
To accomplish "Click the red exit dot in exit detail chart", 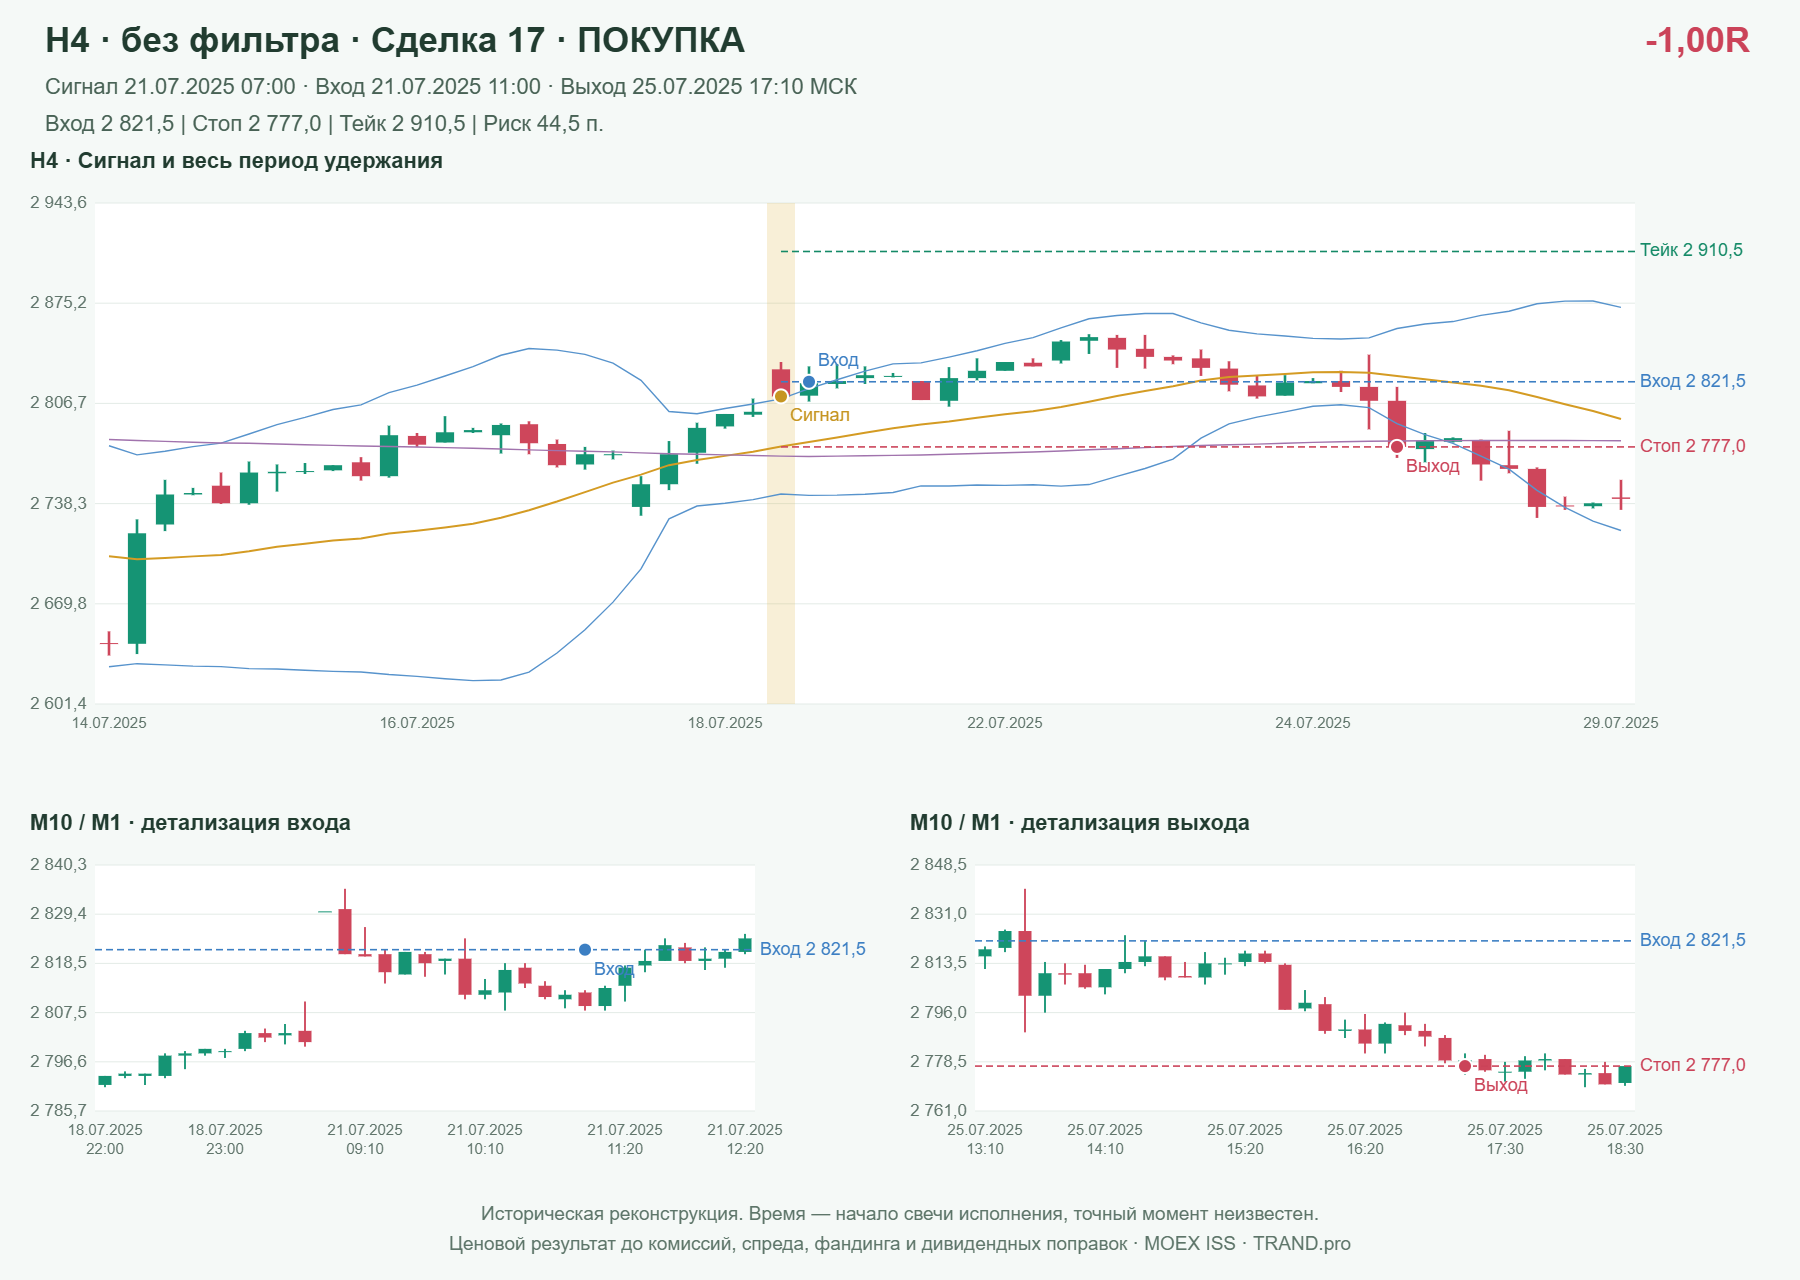I will 1465,1066.
